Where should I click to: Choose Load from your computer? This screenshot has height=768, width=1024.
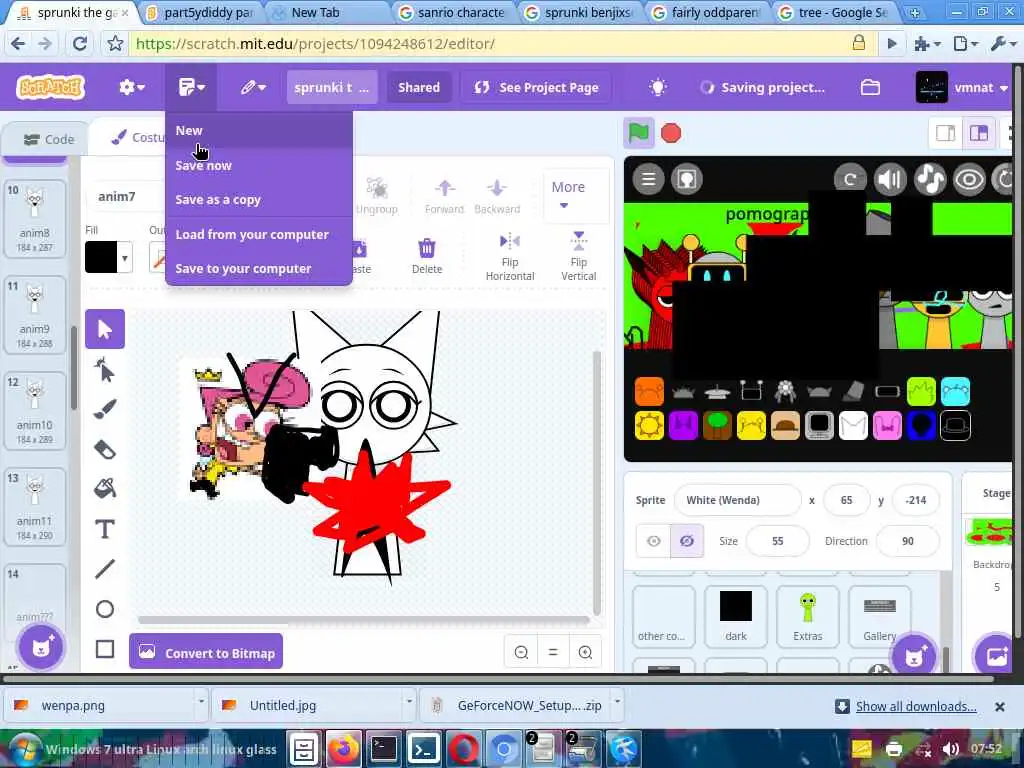[x=259, y=234]
